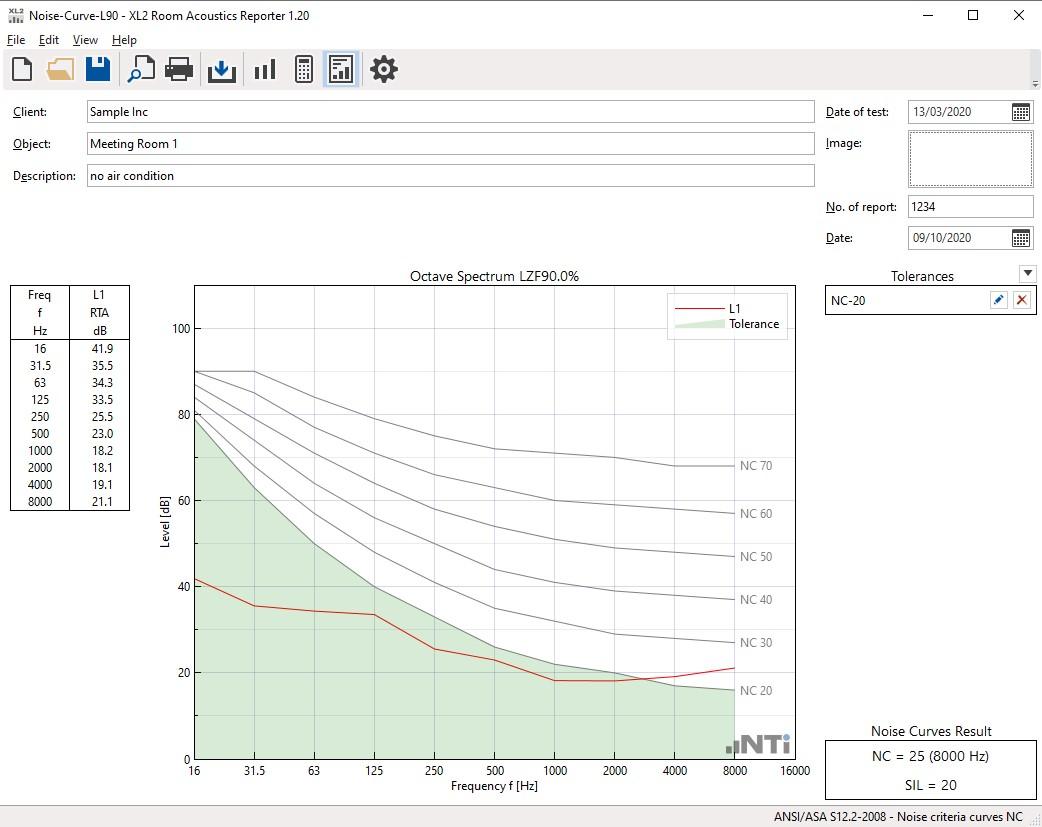Click the No. of report field
Image resolution: width=1042 pixels, height=827 pixels.
tap(970, 207)
